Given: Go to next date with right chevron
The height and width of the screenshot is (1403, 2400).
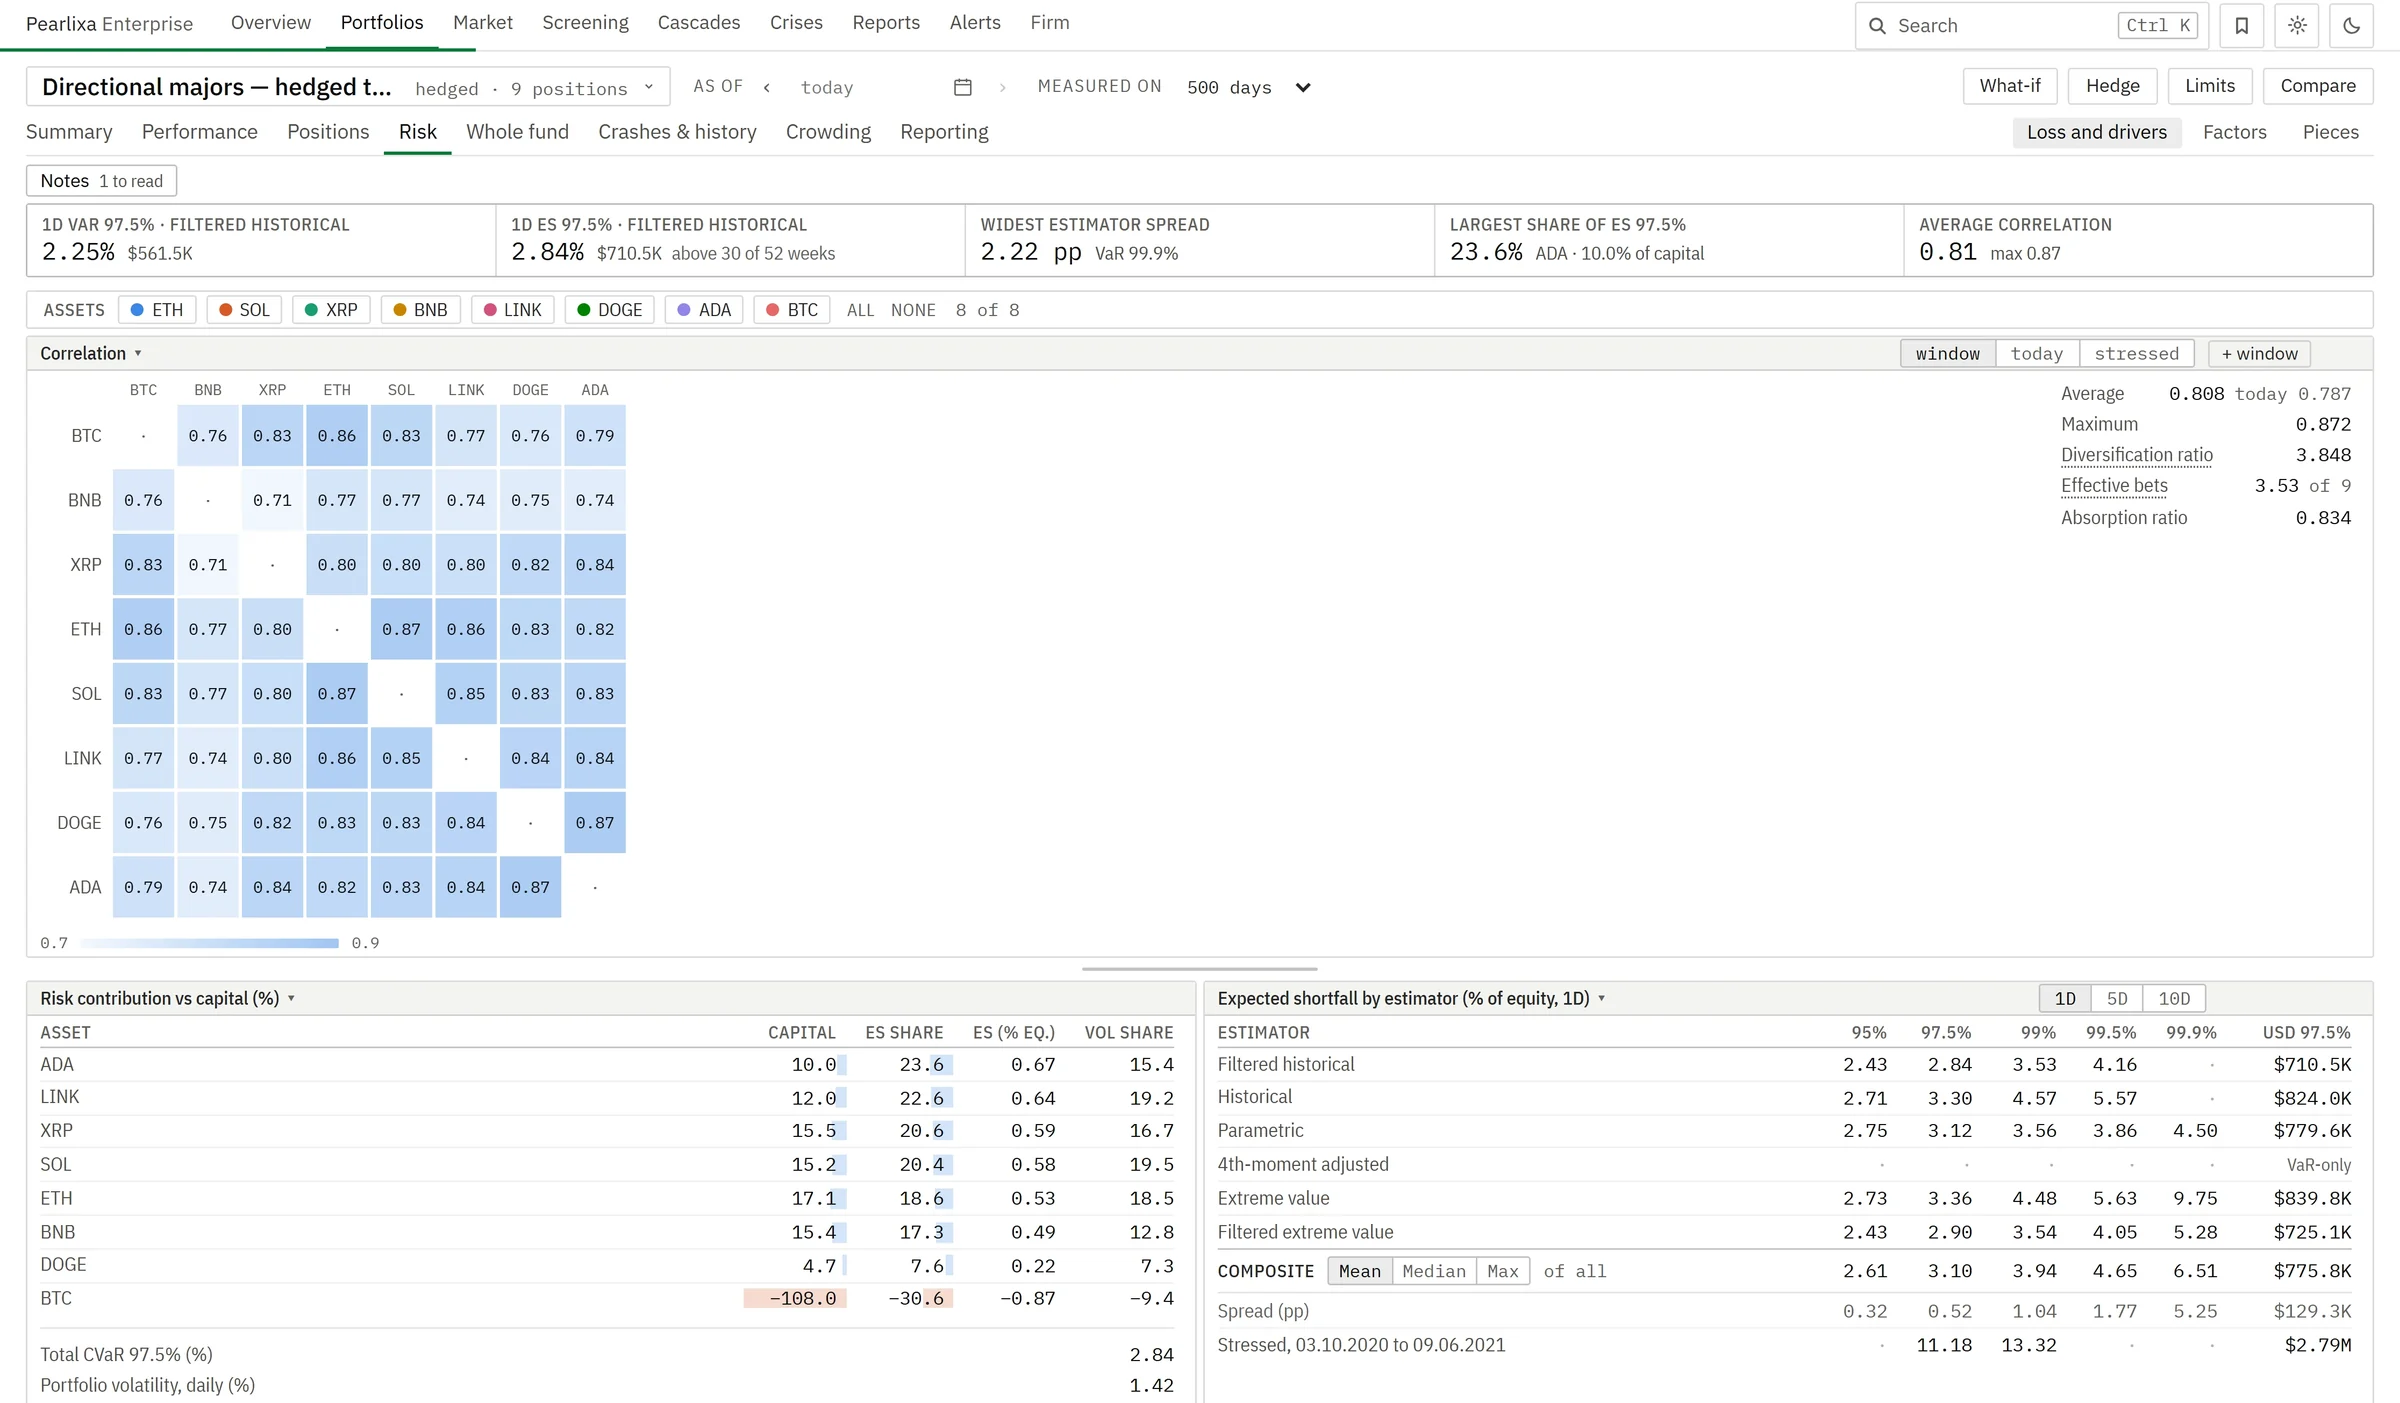Looking at the screenshot, I should pyautogui.click(x=1002, y=87).
